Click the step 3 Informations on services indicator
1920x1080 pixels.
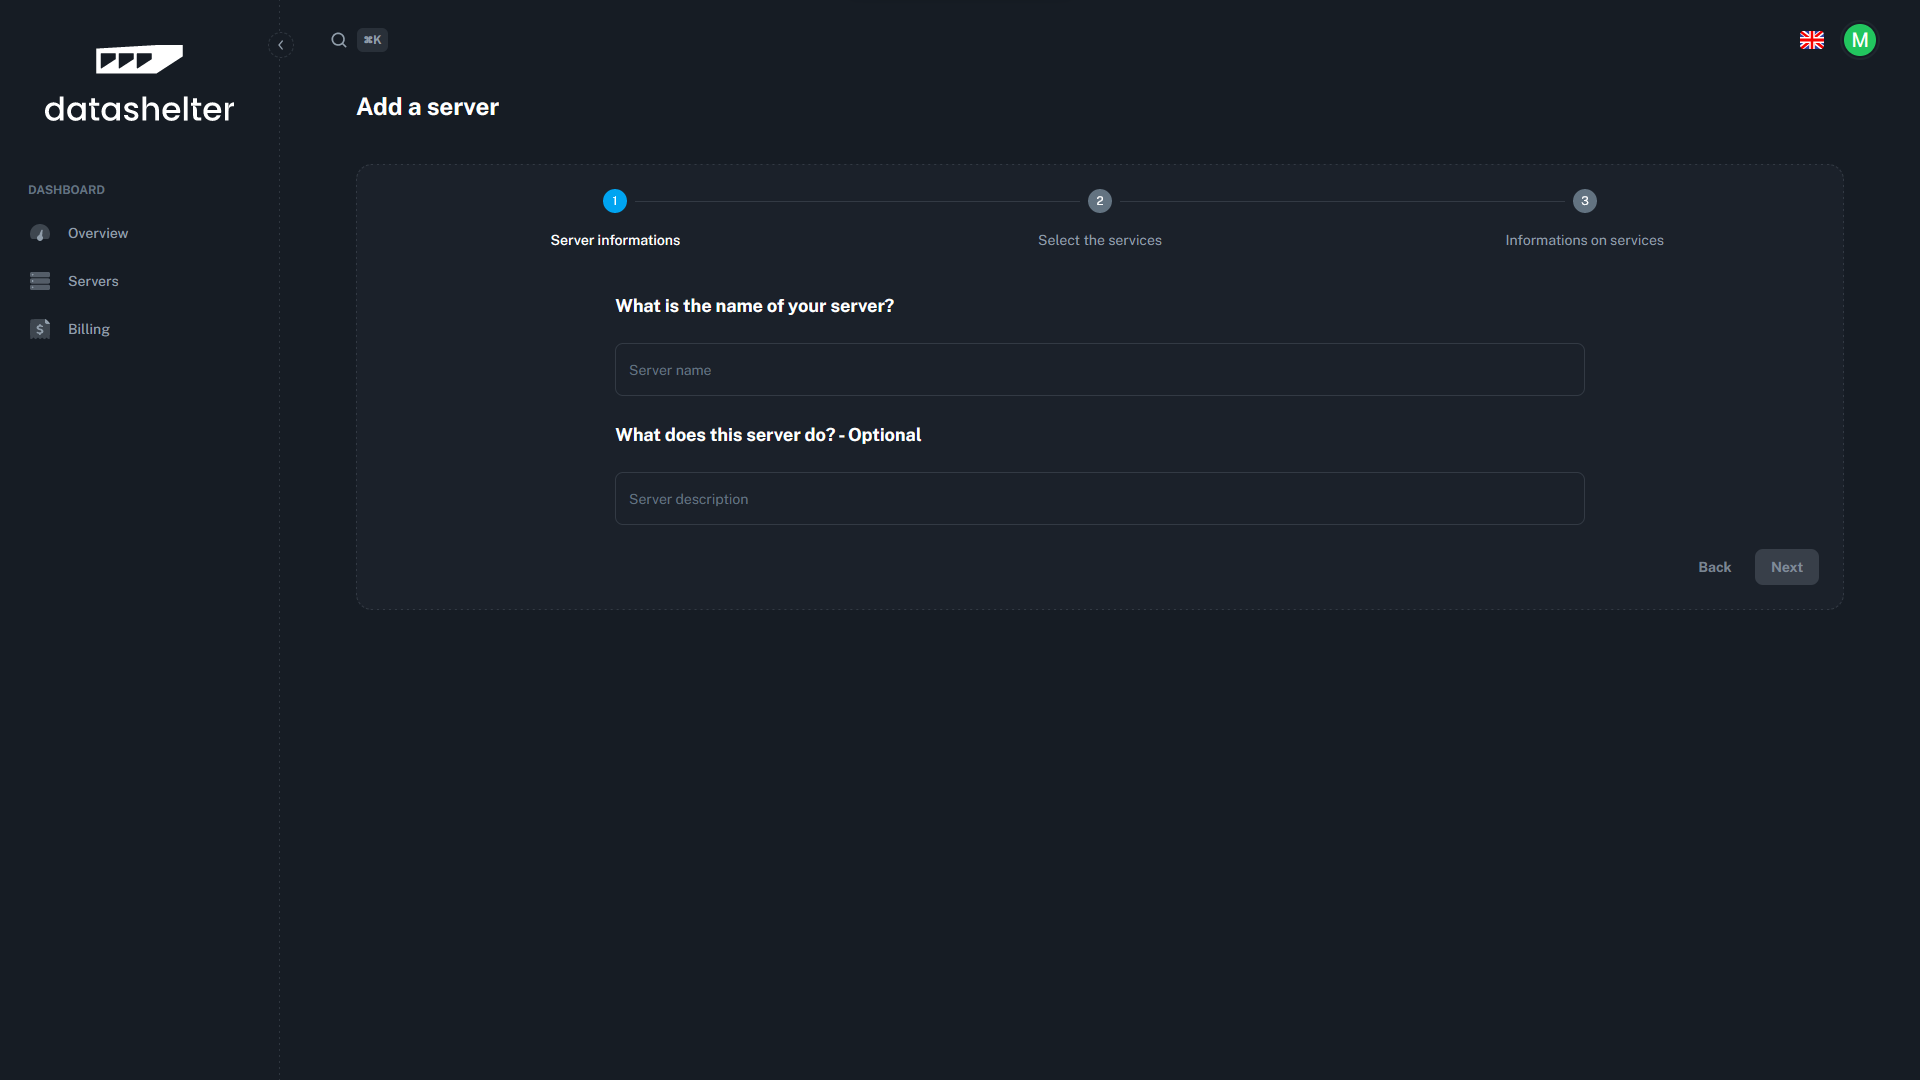(x=1584, y=200)
